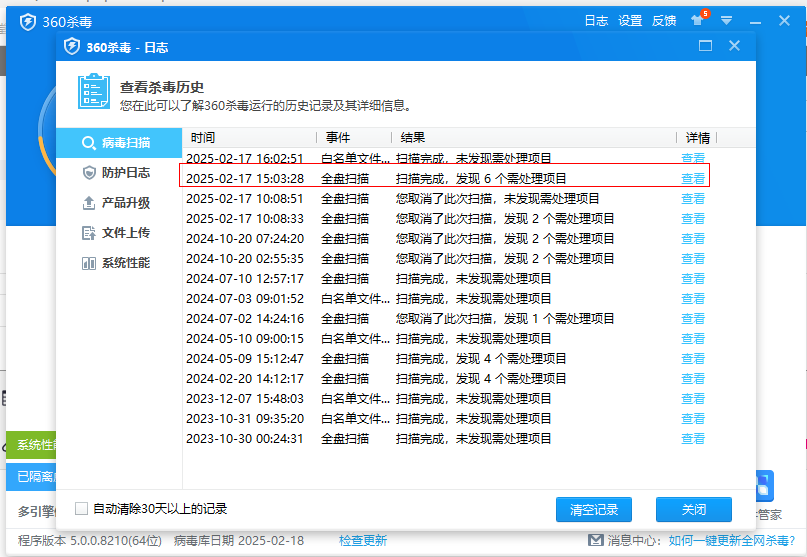Screen dimensions: 807x557
Task: Sort log list by 时间 column header
Action: [x=203, y=138]
